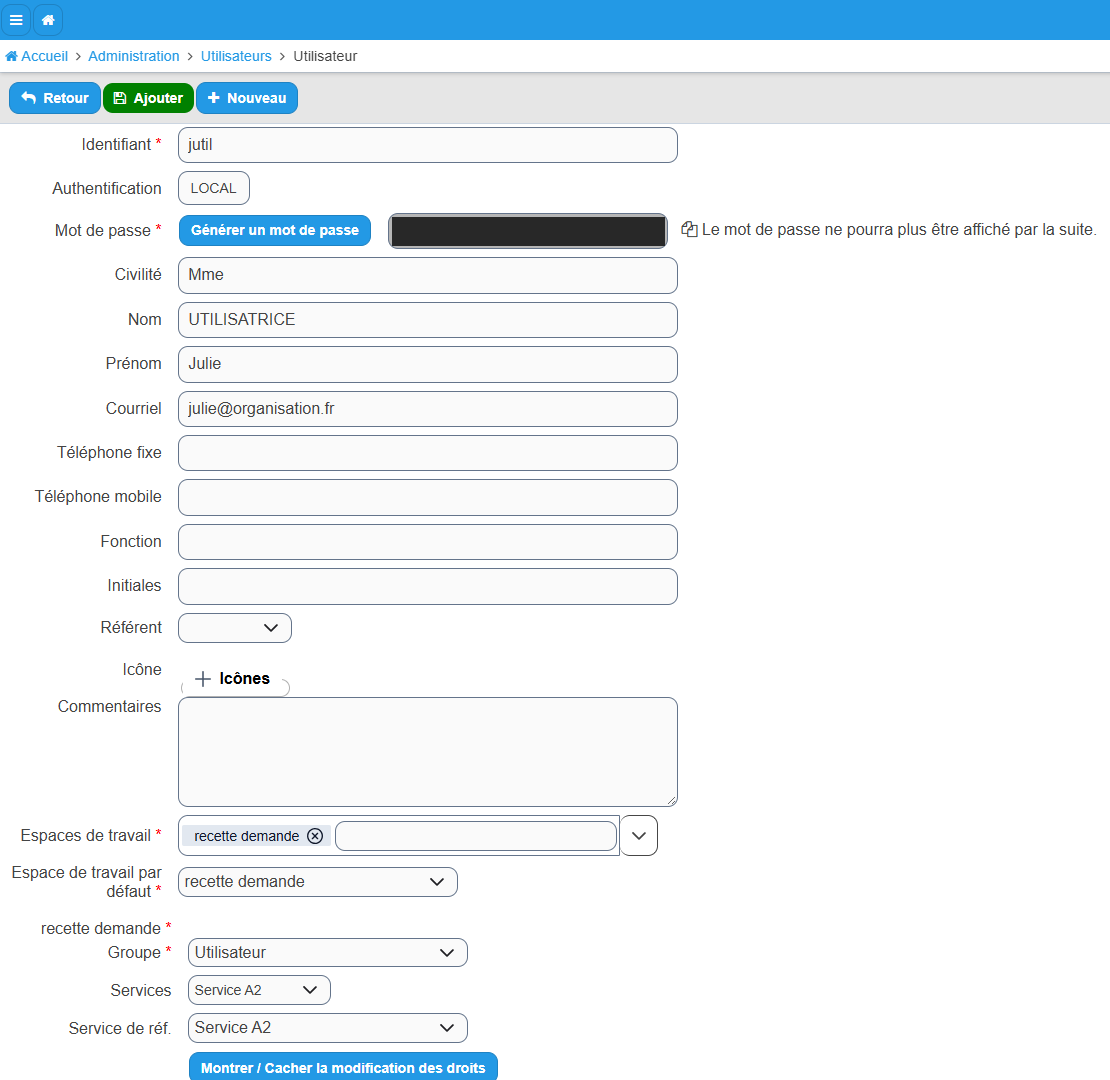Click the Nouveau button
The height and width of the screenshot is (1080, 1110).
click(247, 98)
